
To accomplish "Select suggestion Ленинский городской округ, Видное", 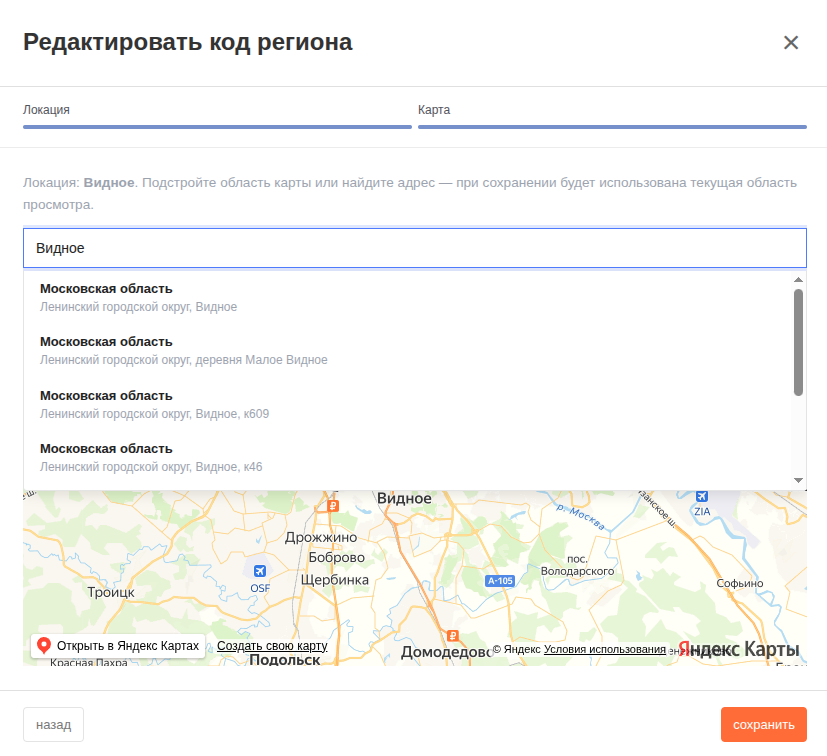I will coord(407,298).
